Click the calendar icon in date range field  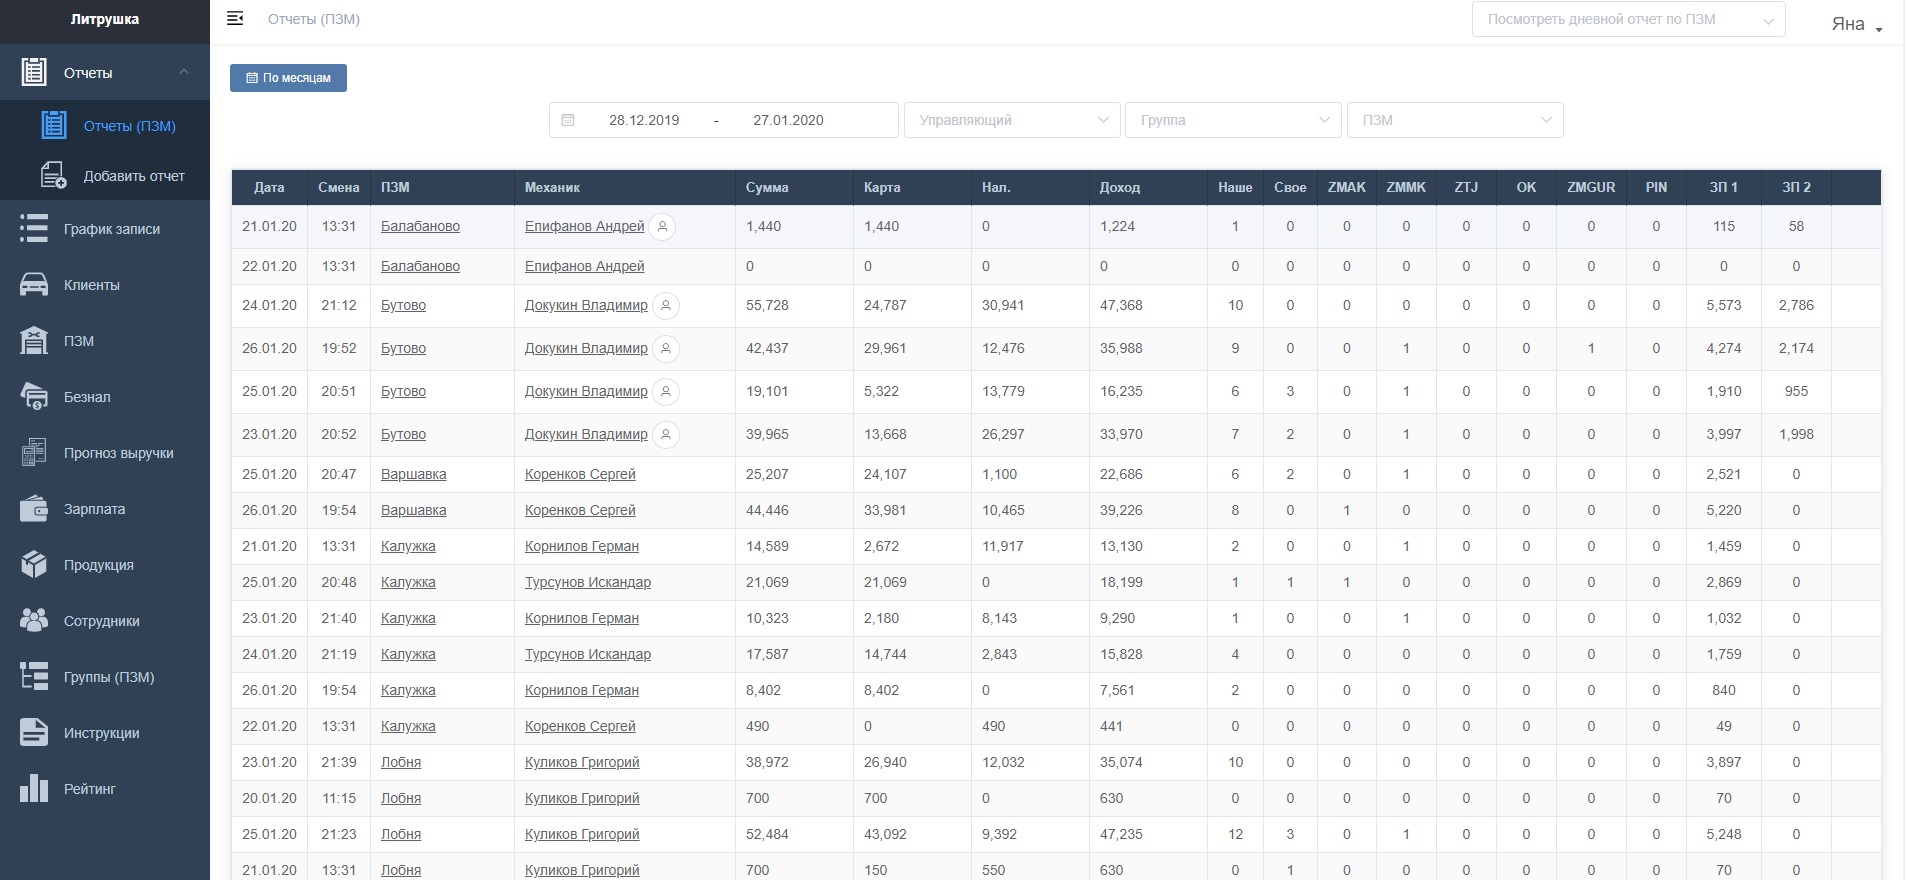coord(568,120)
